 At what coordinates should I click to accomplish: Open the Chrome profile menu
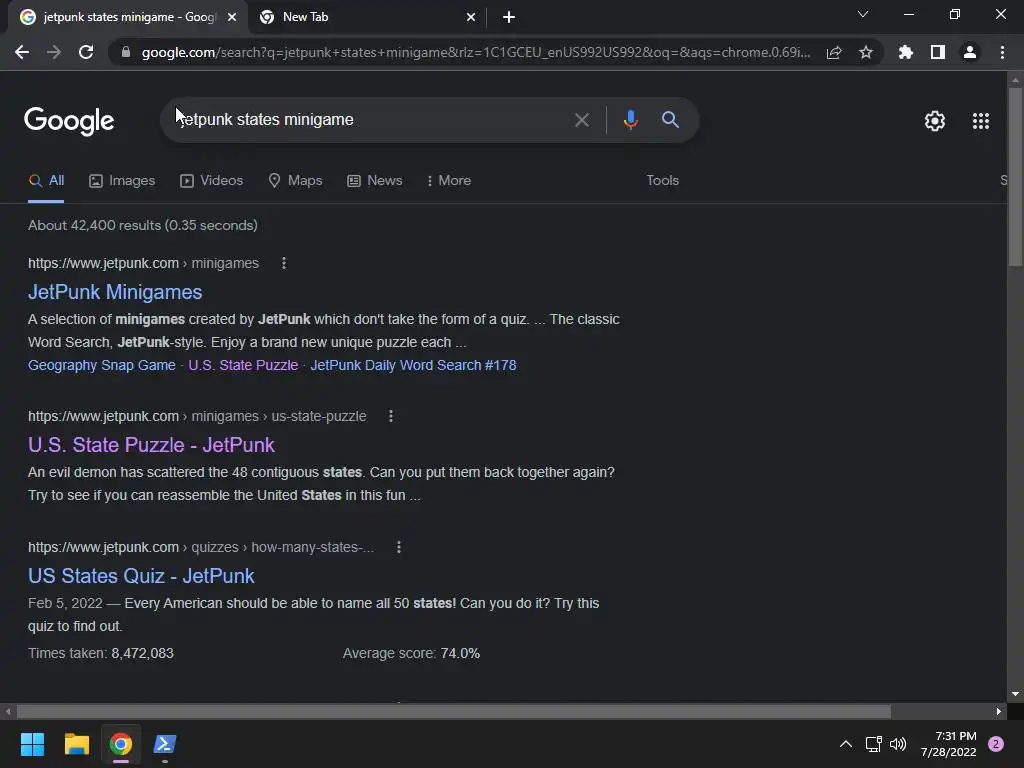tap(970, 52)
